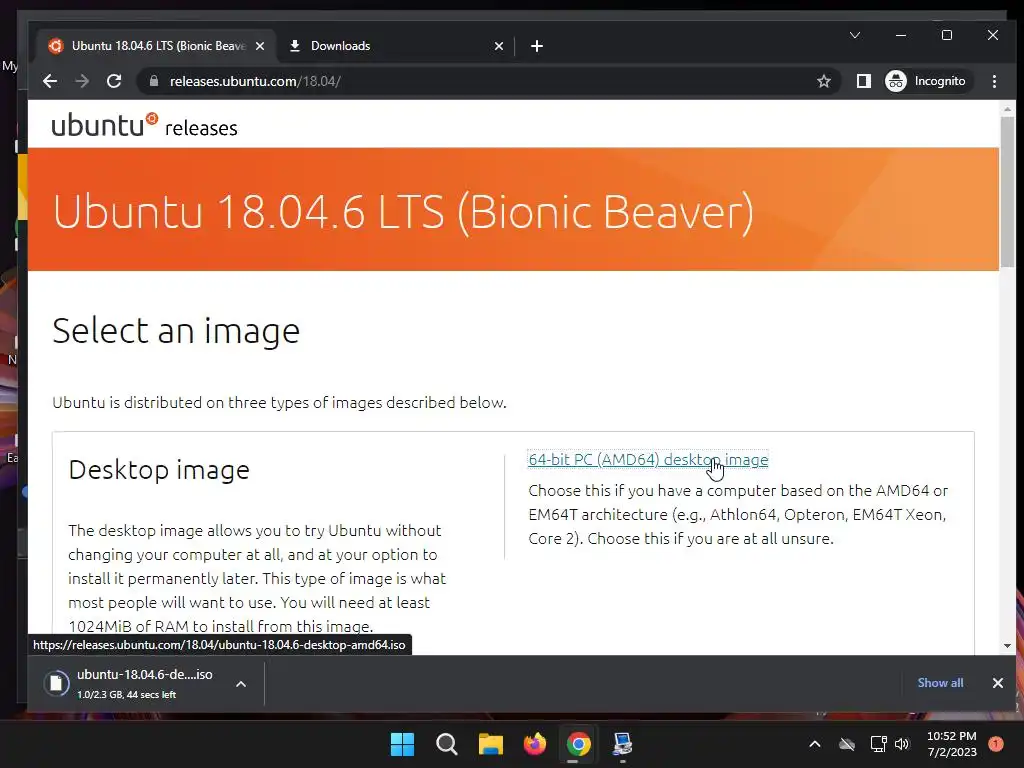Viewport: 1024px width, 768px height.
Task: Show hidden system tray icons
Action: click(x=814, y=744)
